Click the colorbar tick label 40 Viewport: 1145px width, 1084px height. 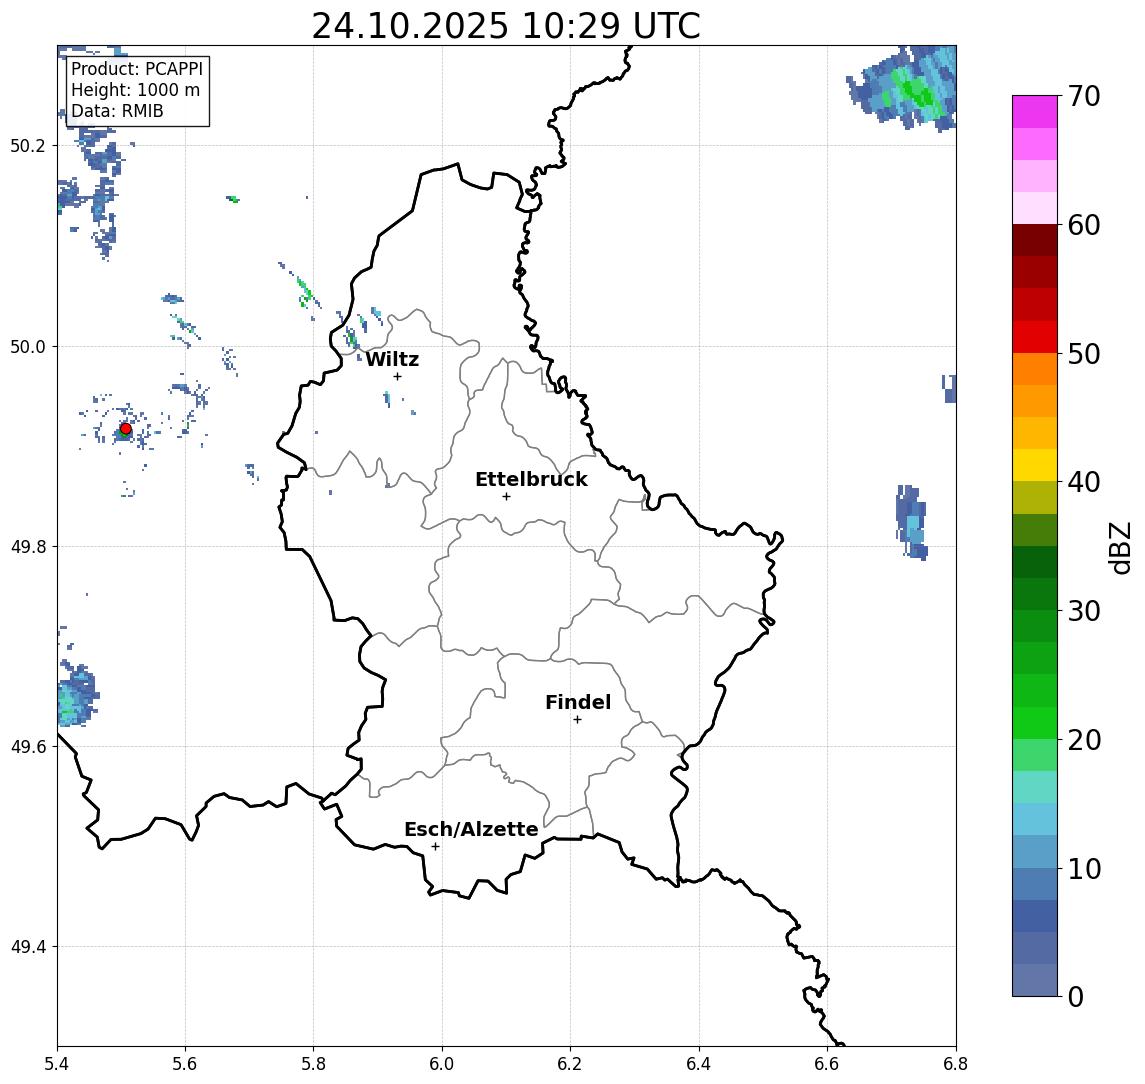(x=1084, y=482)
